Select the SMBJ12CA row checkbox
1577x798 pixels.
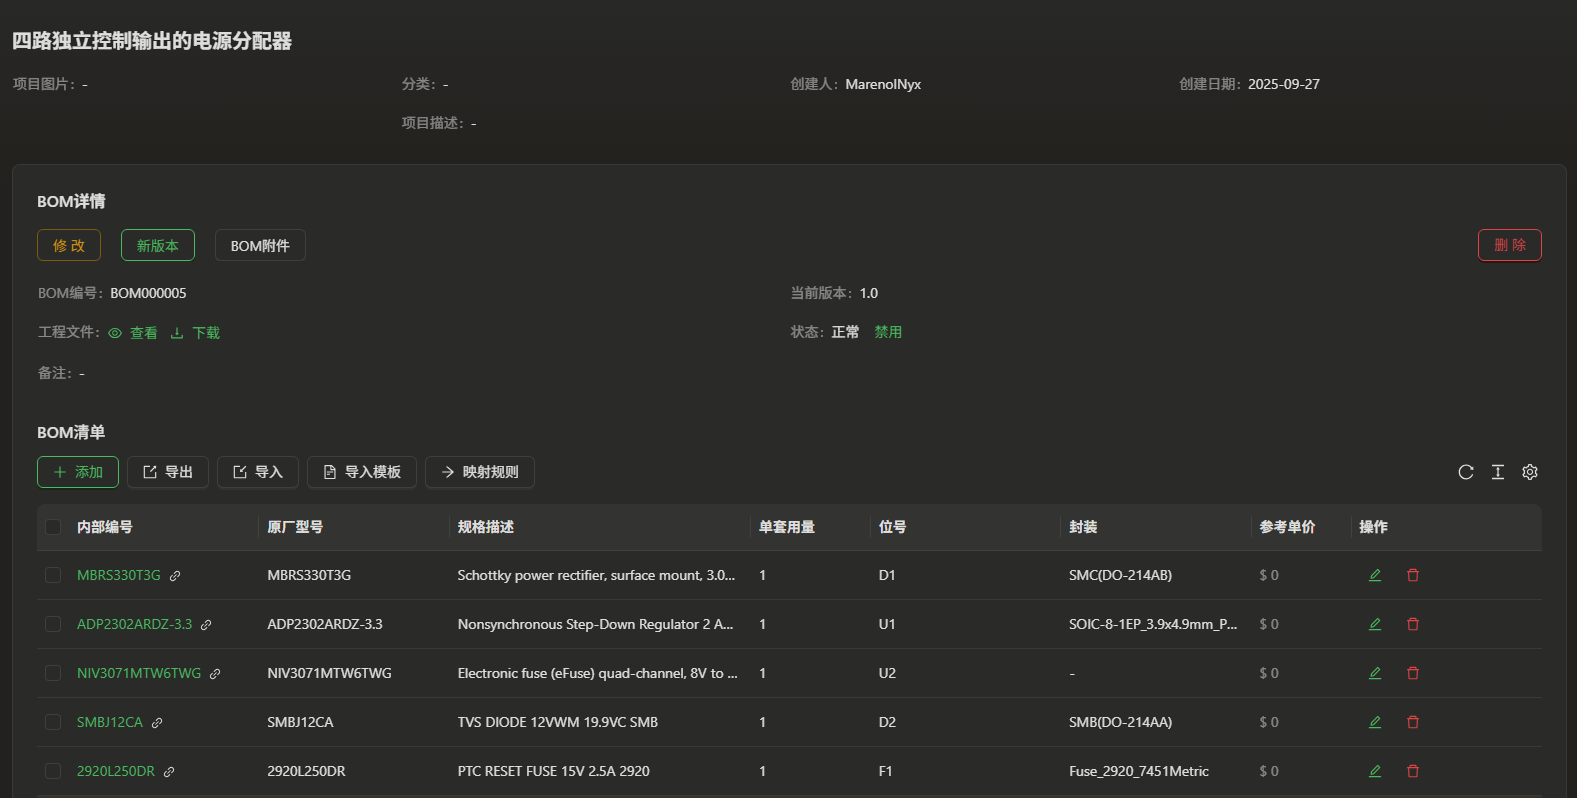pos(53,722)
